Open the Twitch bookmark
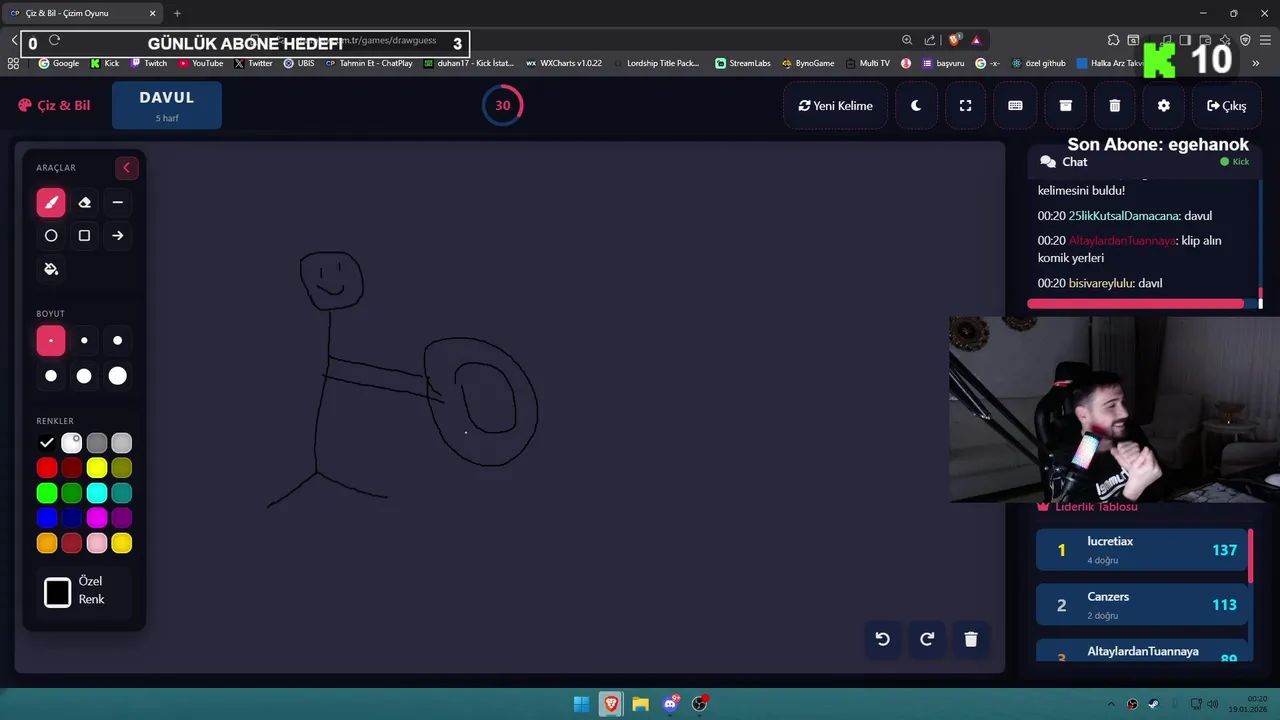1280x720 pixels. click(x=149, y=63)
